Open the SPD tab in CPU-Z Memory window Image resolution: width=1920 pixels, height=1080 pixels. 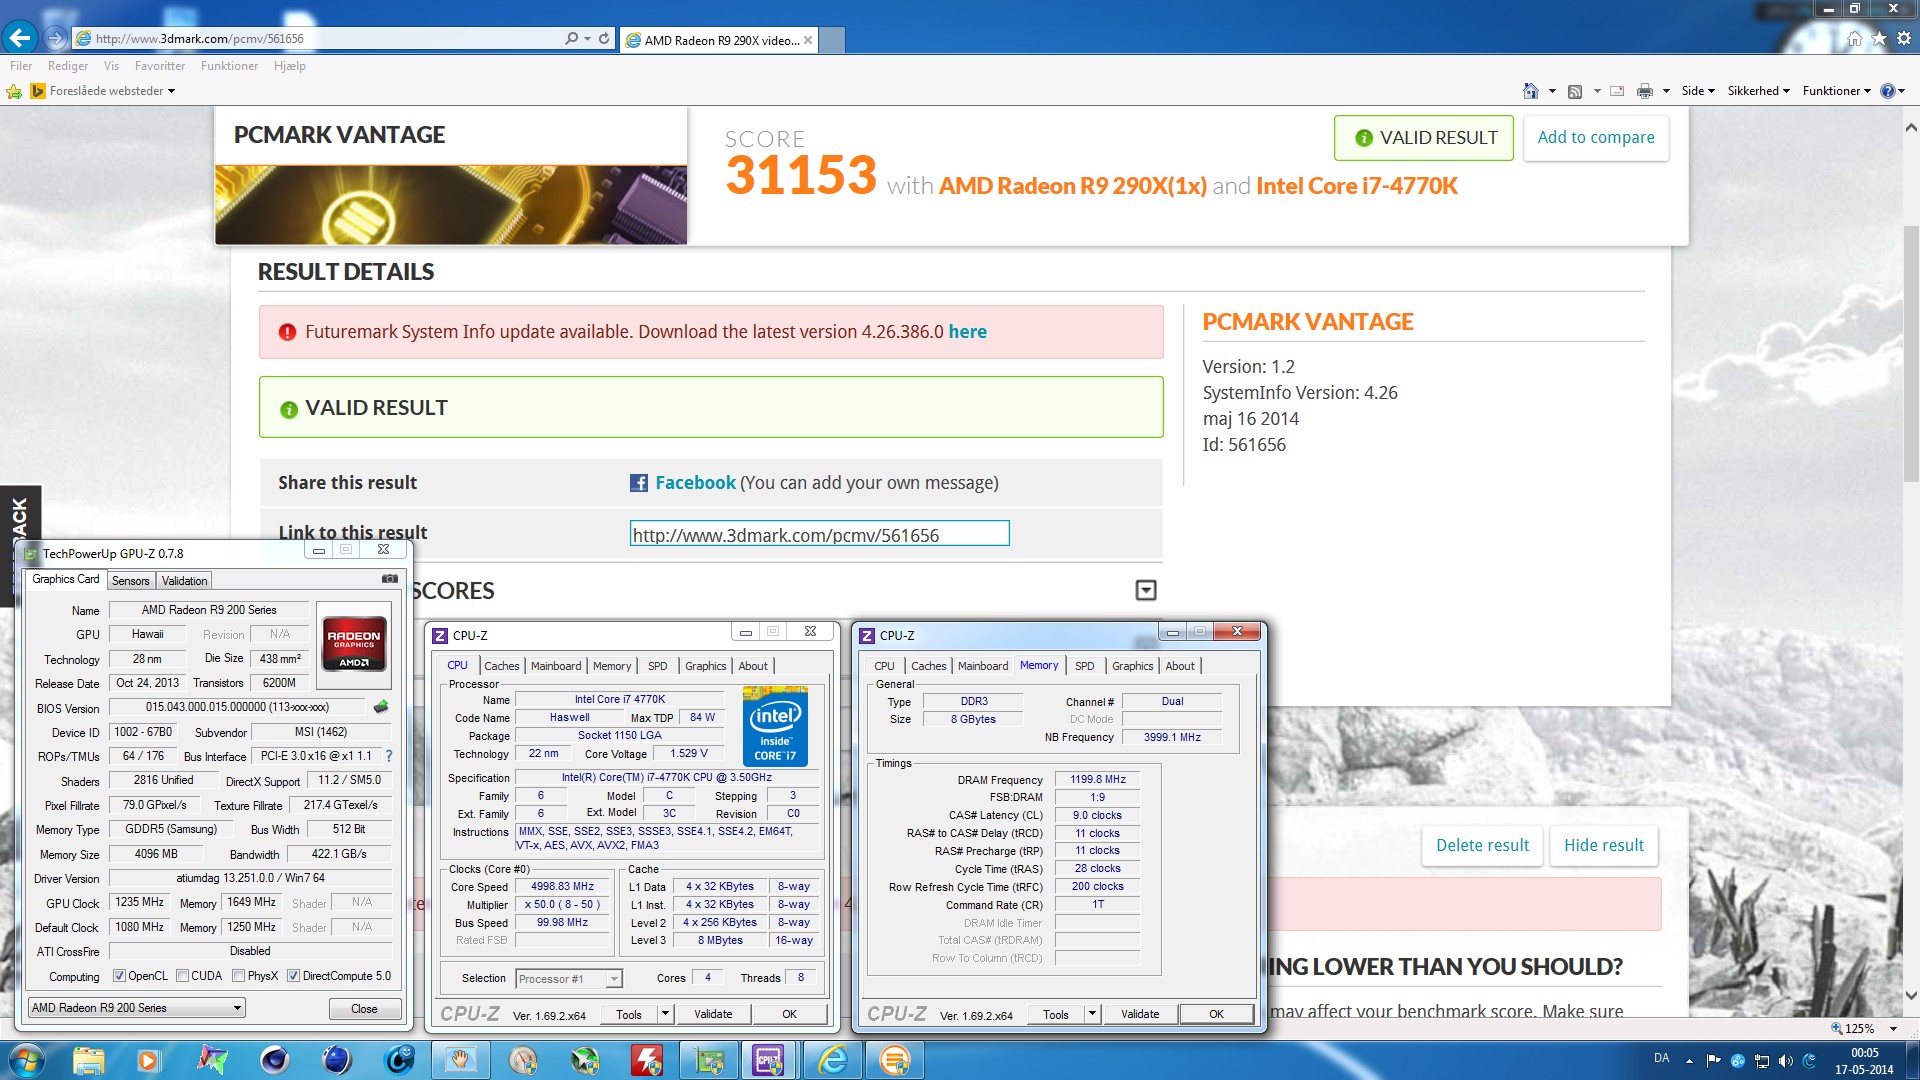point(1085,666)
